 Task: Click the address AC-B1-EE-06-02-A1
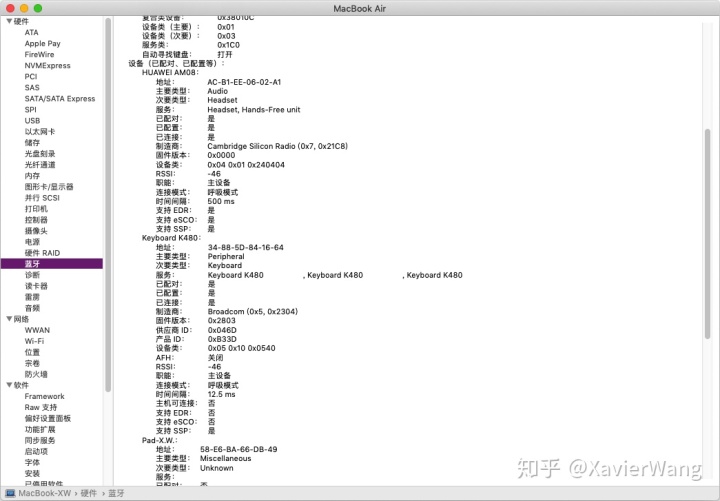click(244, 82)
